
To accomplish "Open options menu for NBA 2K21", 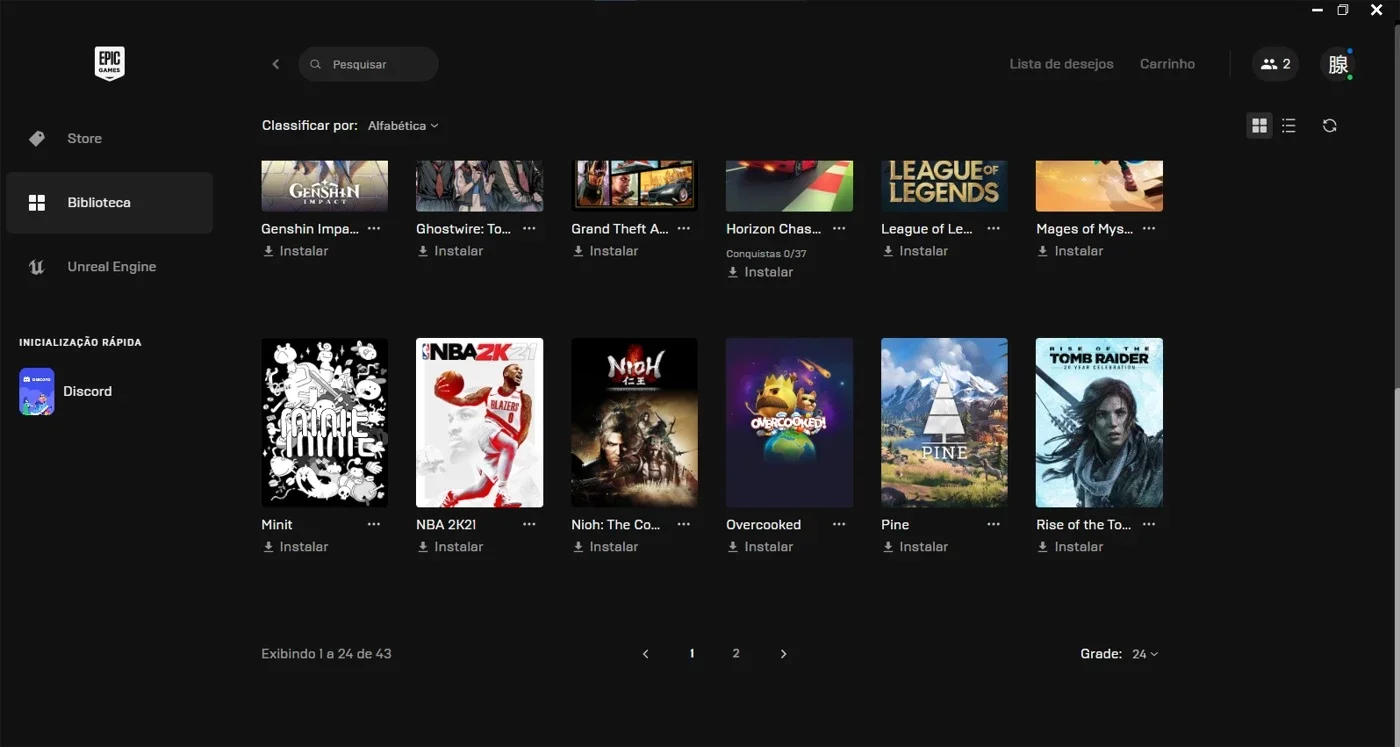I will 529,524.
